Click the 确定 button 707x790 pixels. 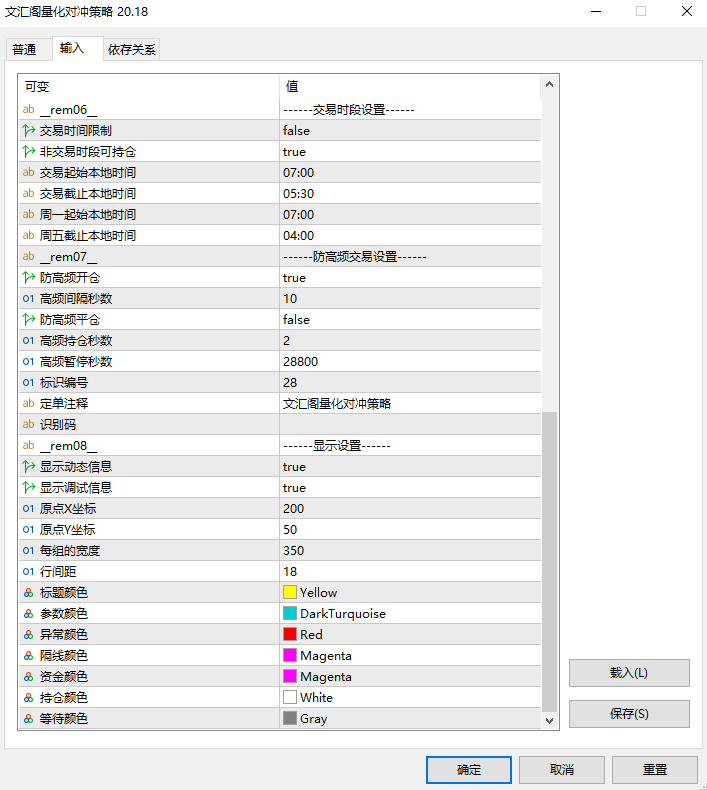[468, 770]
